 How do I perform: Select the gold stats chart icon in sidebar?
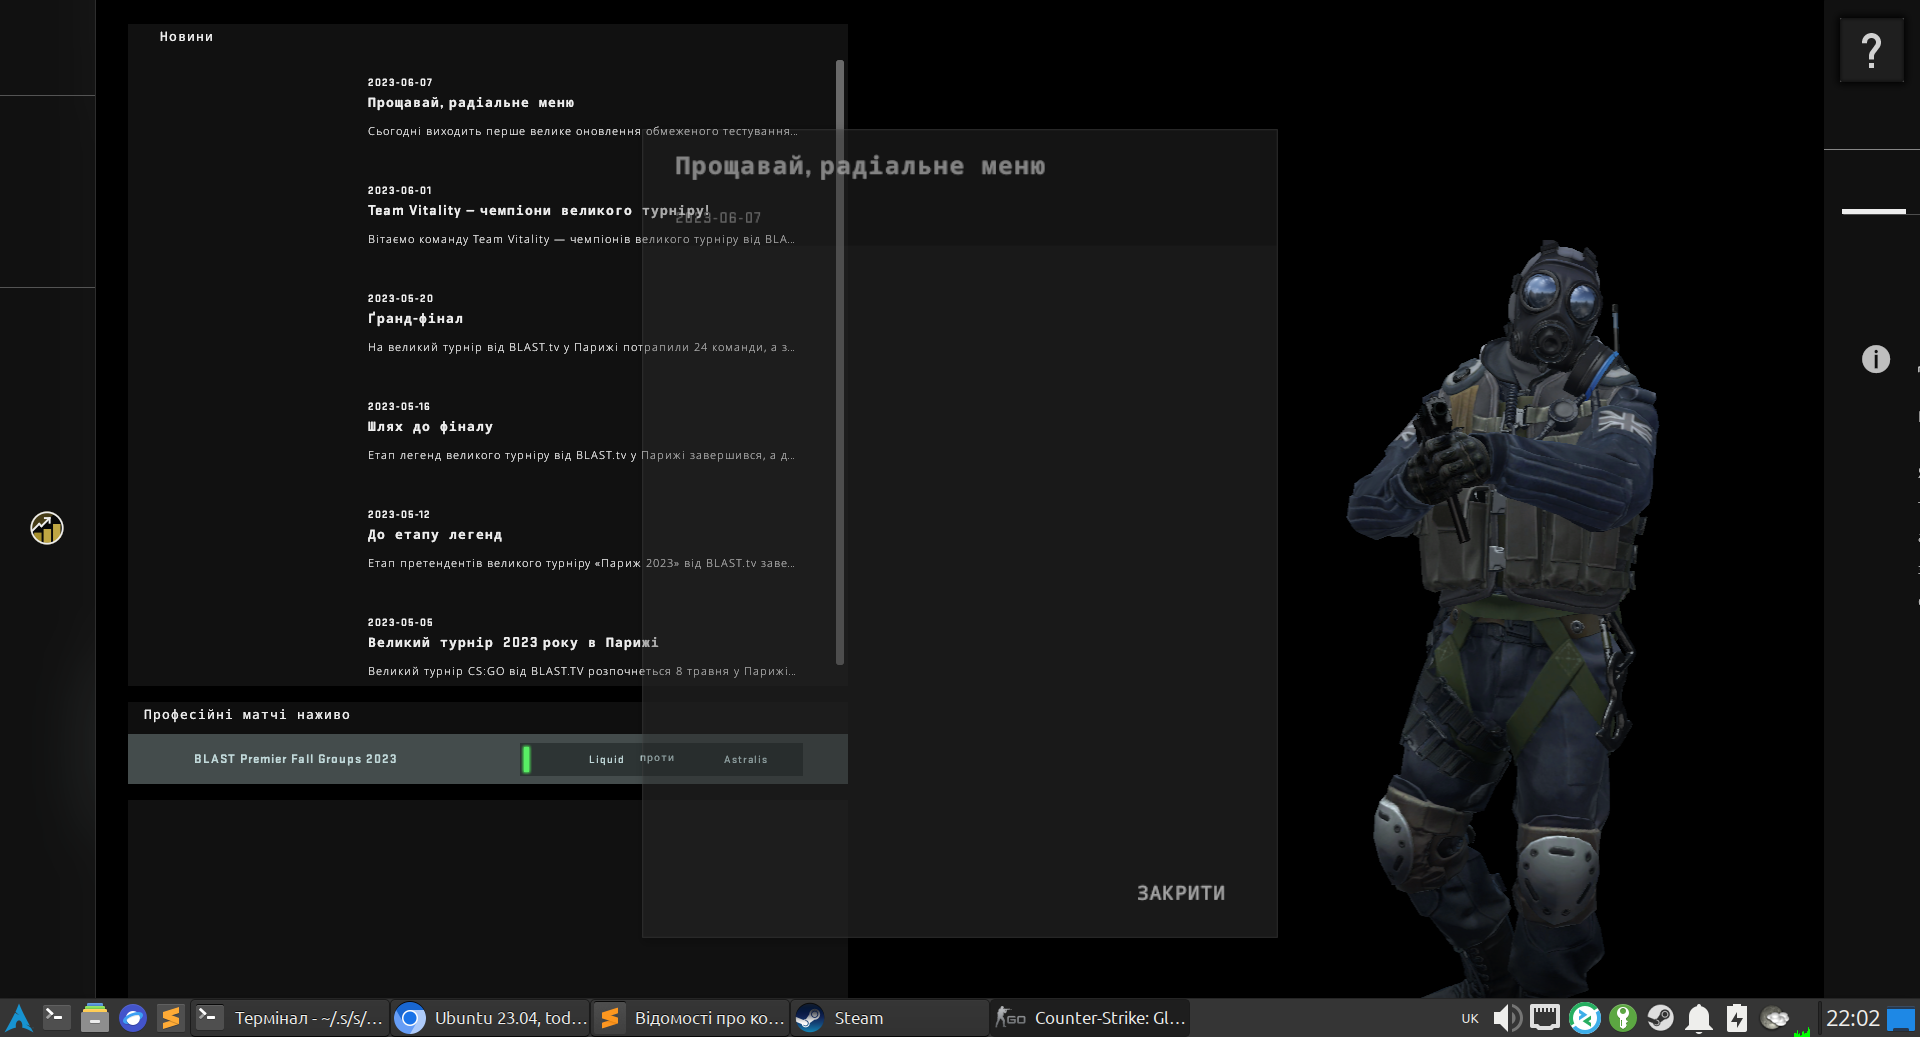(x=46, y=527)
